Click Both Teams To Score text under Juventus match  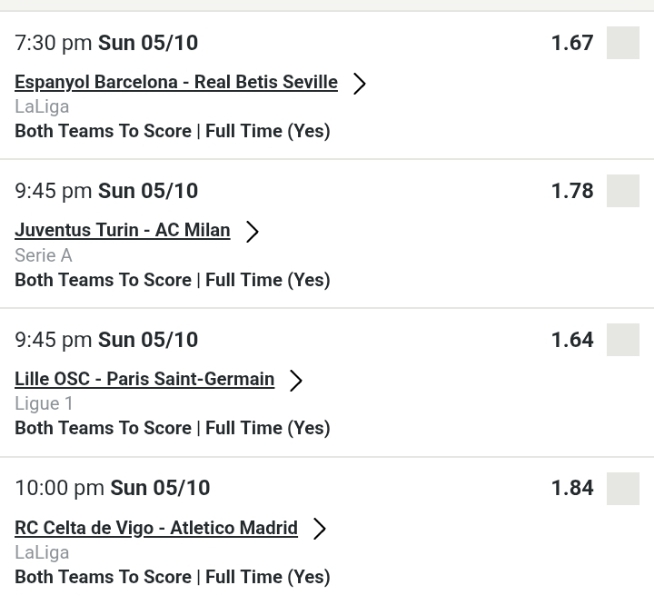171,280
